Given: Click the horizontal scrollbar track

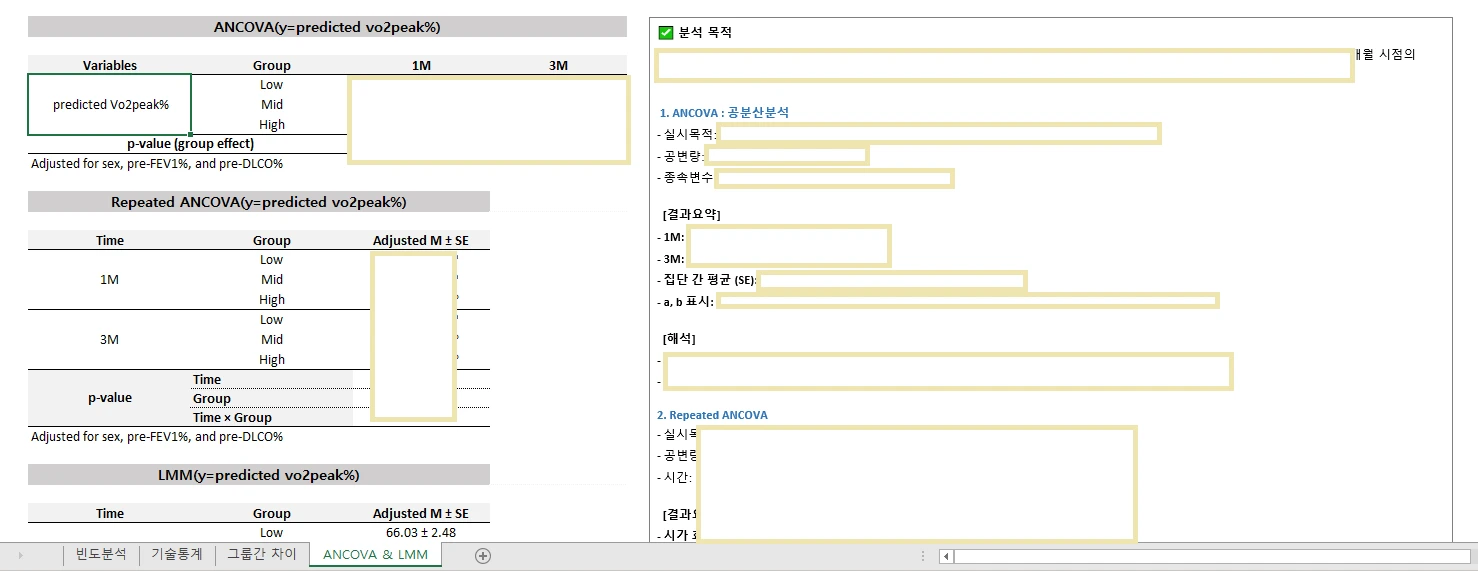Looking at the screenshot, I should tap(1200, 556).
